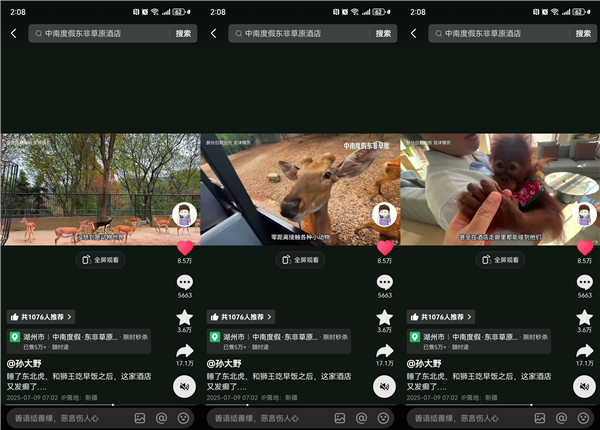Like the video in the left phone screen

click(185, 247)
